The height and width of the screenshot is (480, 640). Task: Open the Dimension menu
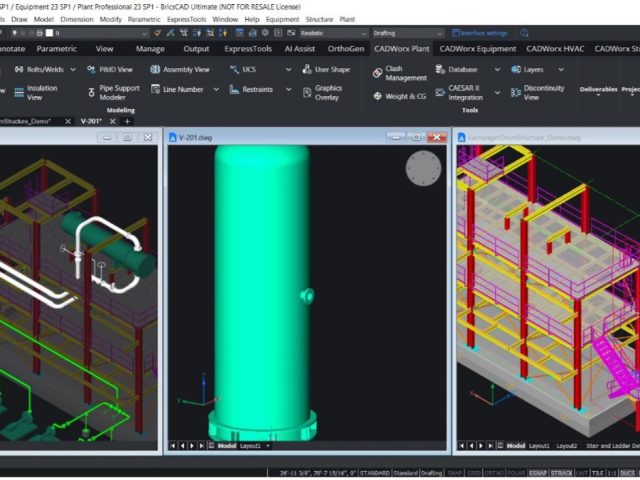coord(77,19)
